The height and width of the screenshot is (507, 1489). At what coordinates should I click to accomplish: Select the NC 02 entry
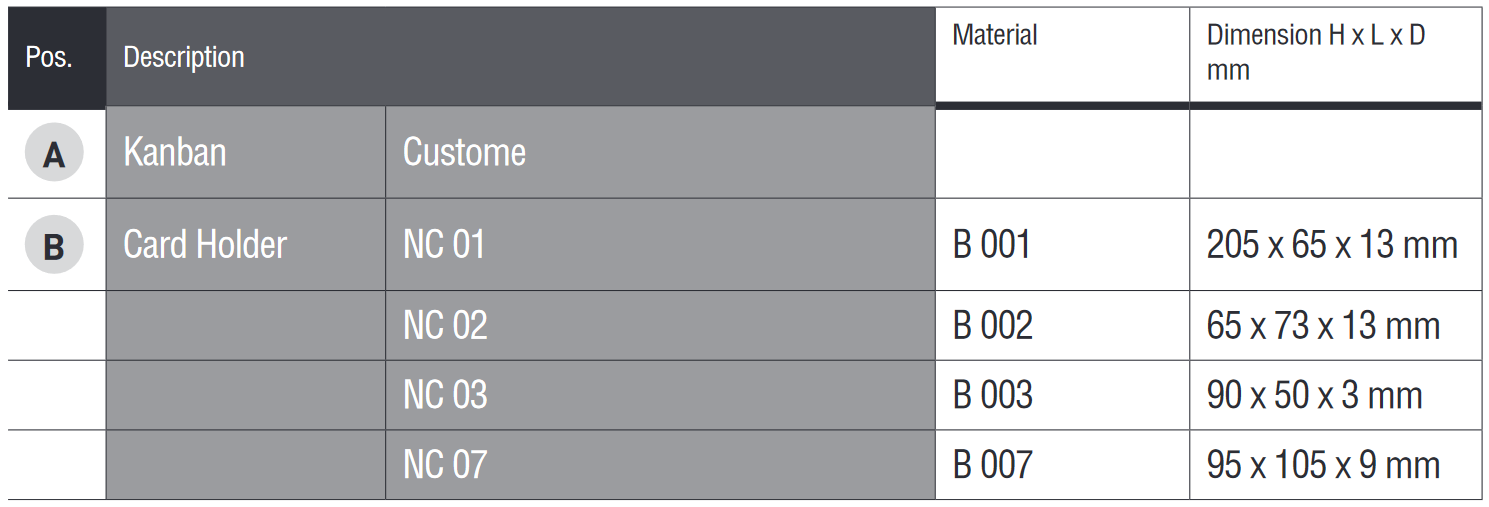[445, 326]
